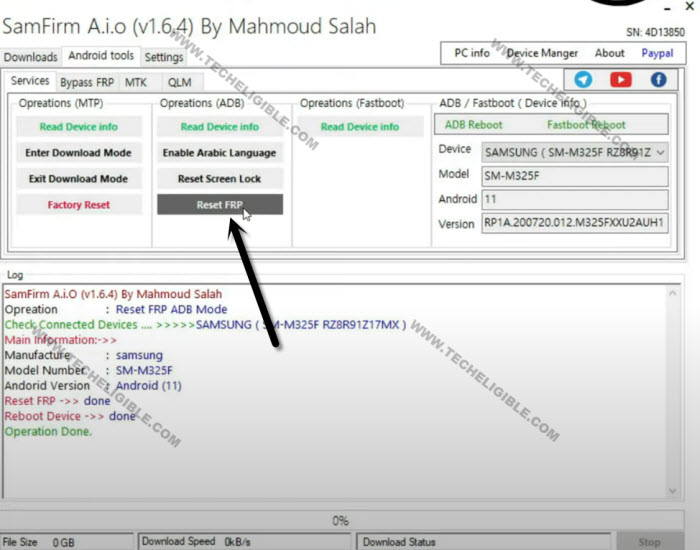Click 'Operation Done.' log line
700x550 pixels.
click(48, 432)
